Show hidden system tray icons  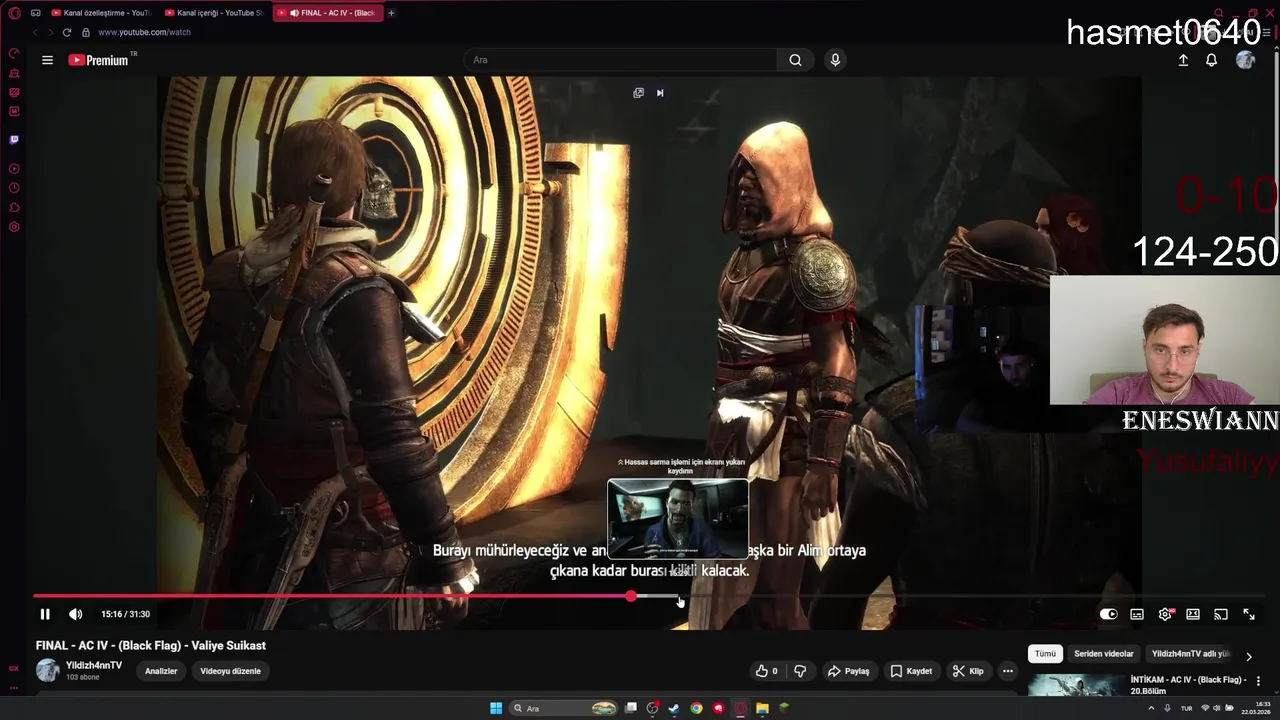[x=1151, y=708]
